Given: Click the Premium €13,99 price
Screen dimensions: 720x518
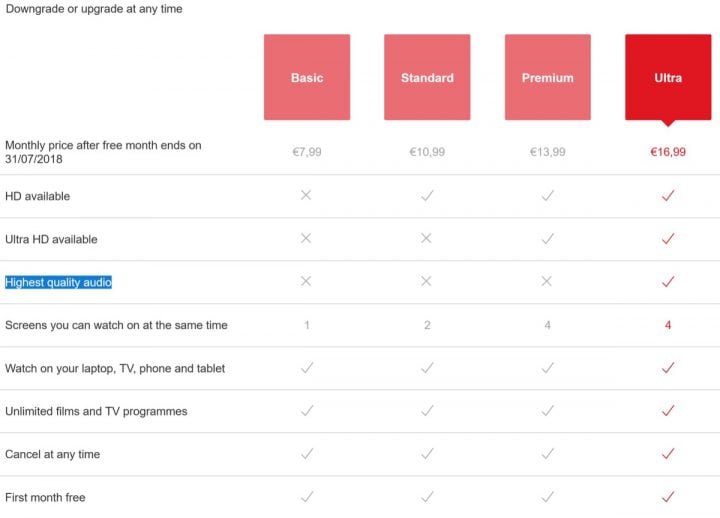Looking at the screenshot, I should point(547,153).
